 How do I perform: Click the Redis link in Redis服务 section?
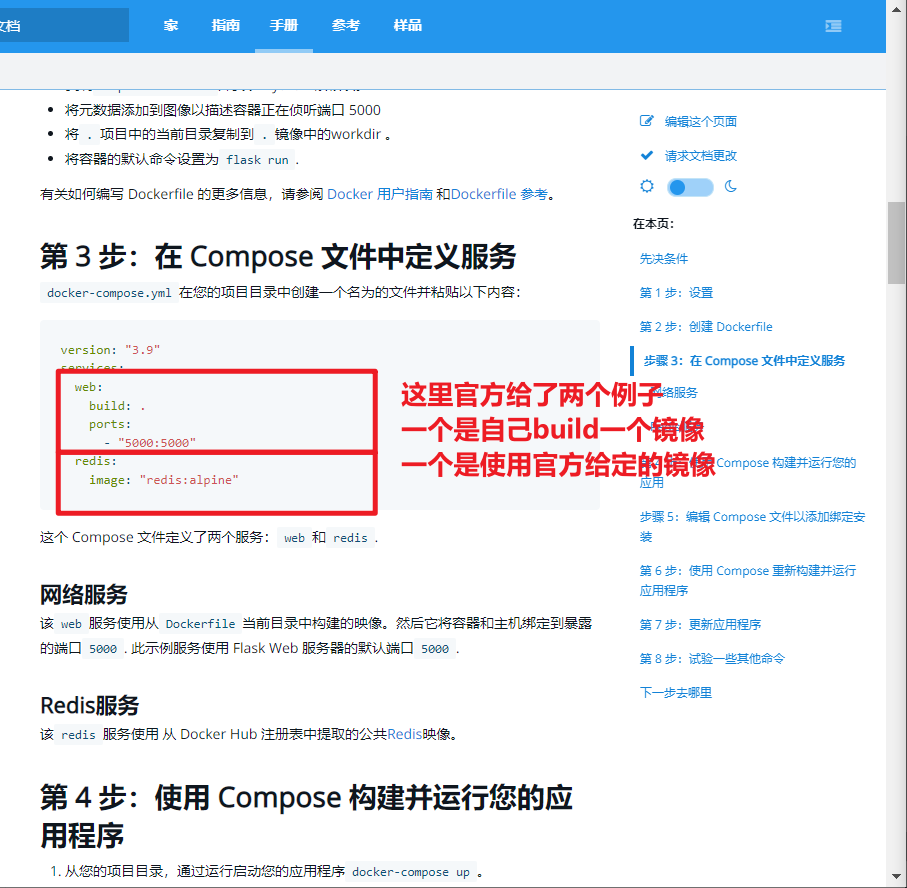(x=404, y=734)
